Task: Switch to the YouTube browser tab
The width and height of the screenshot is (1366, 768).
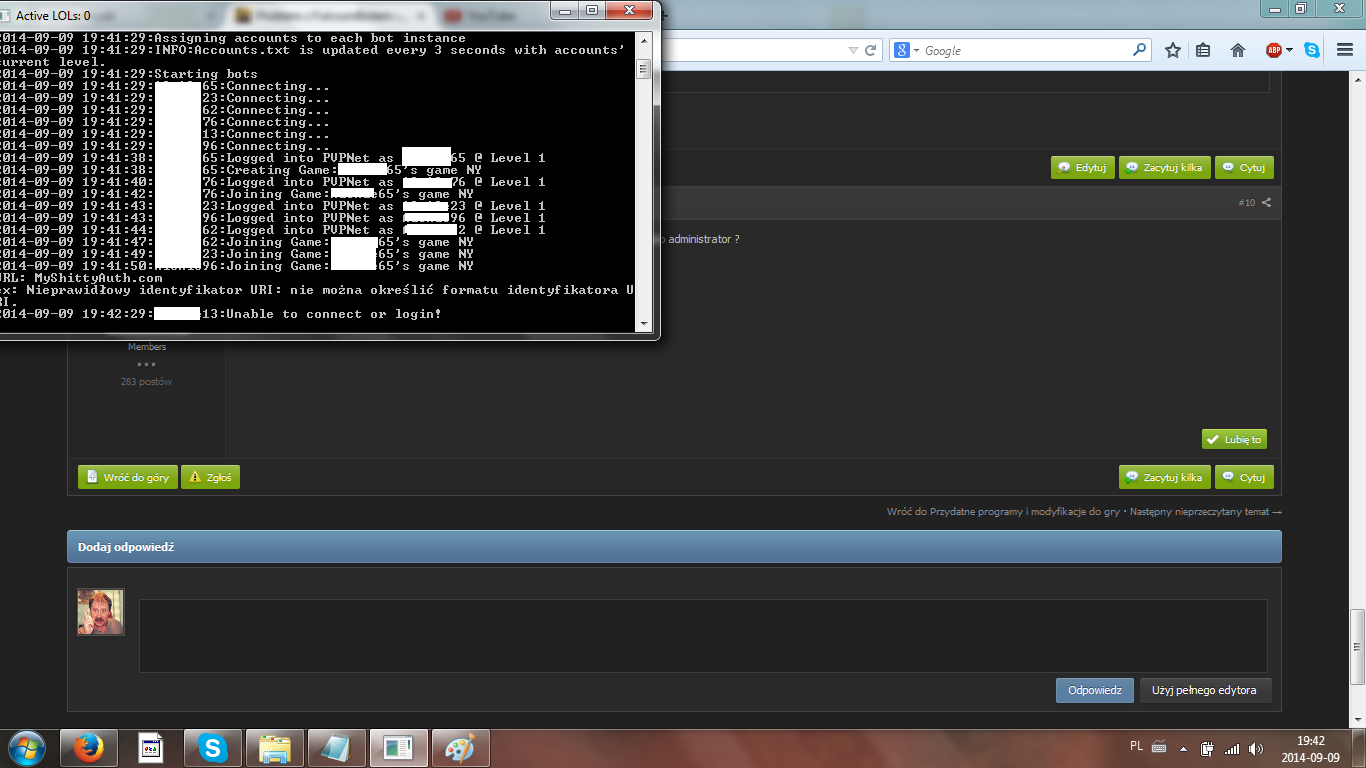Action: pyautogui.click(x=490, y=15)
